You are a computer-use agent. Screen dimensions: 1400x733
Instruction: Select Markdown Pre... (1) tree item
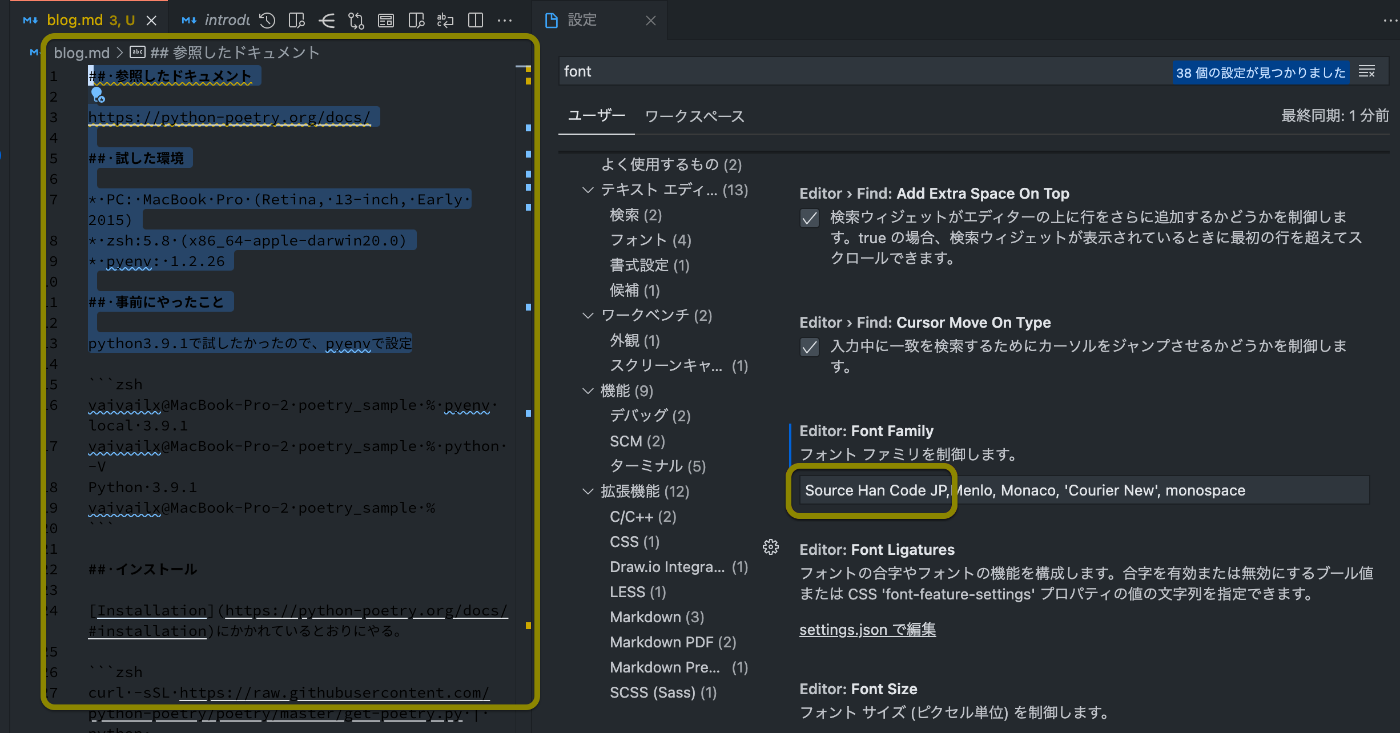coord(679,667)
